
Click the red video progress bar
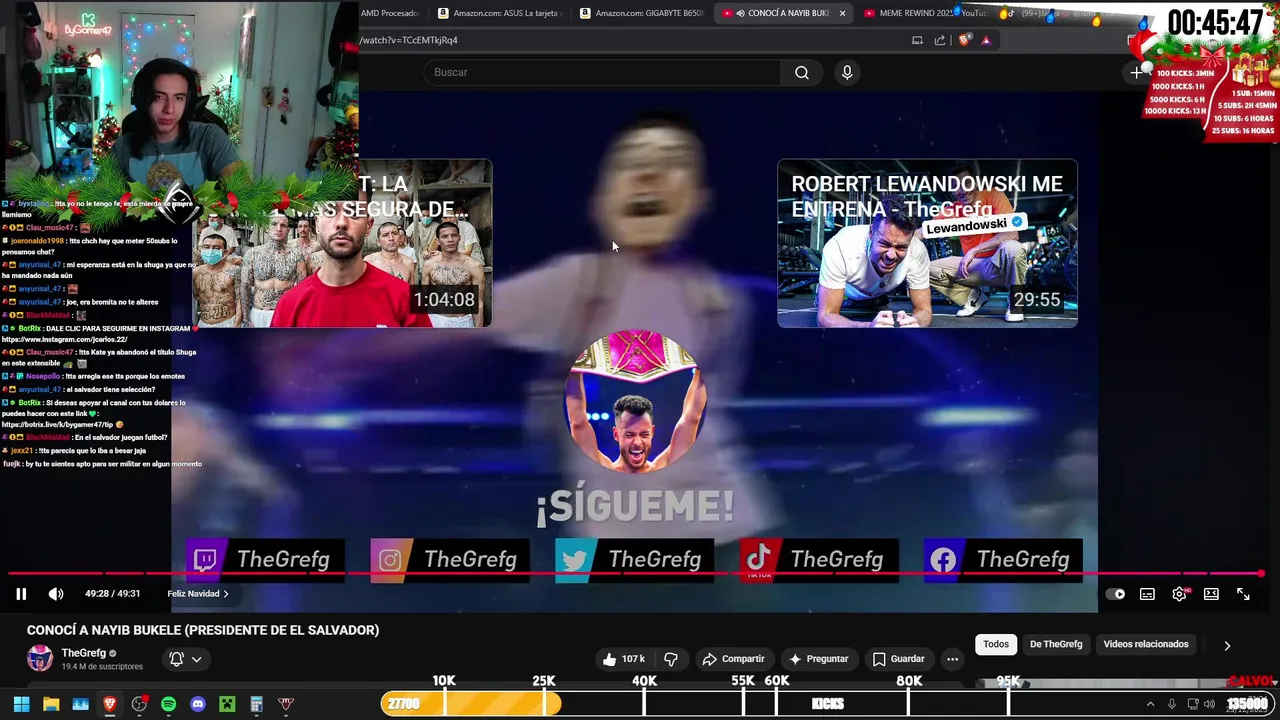636,574
